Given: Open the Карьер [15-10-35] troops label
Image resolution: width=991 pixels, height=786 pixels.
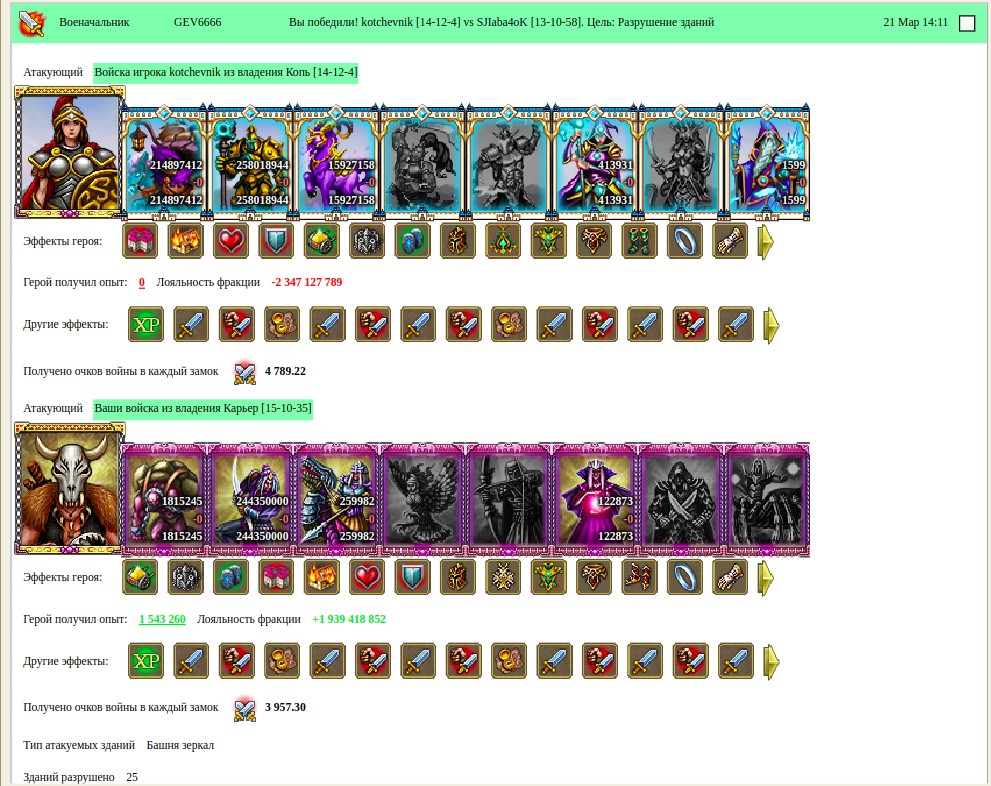Looking at the screenshot, I should pyautogui.click(x=203, y=408).
